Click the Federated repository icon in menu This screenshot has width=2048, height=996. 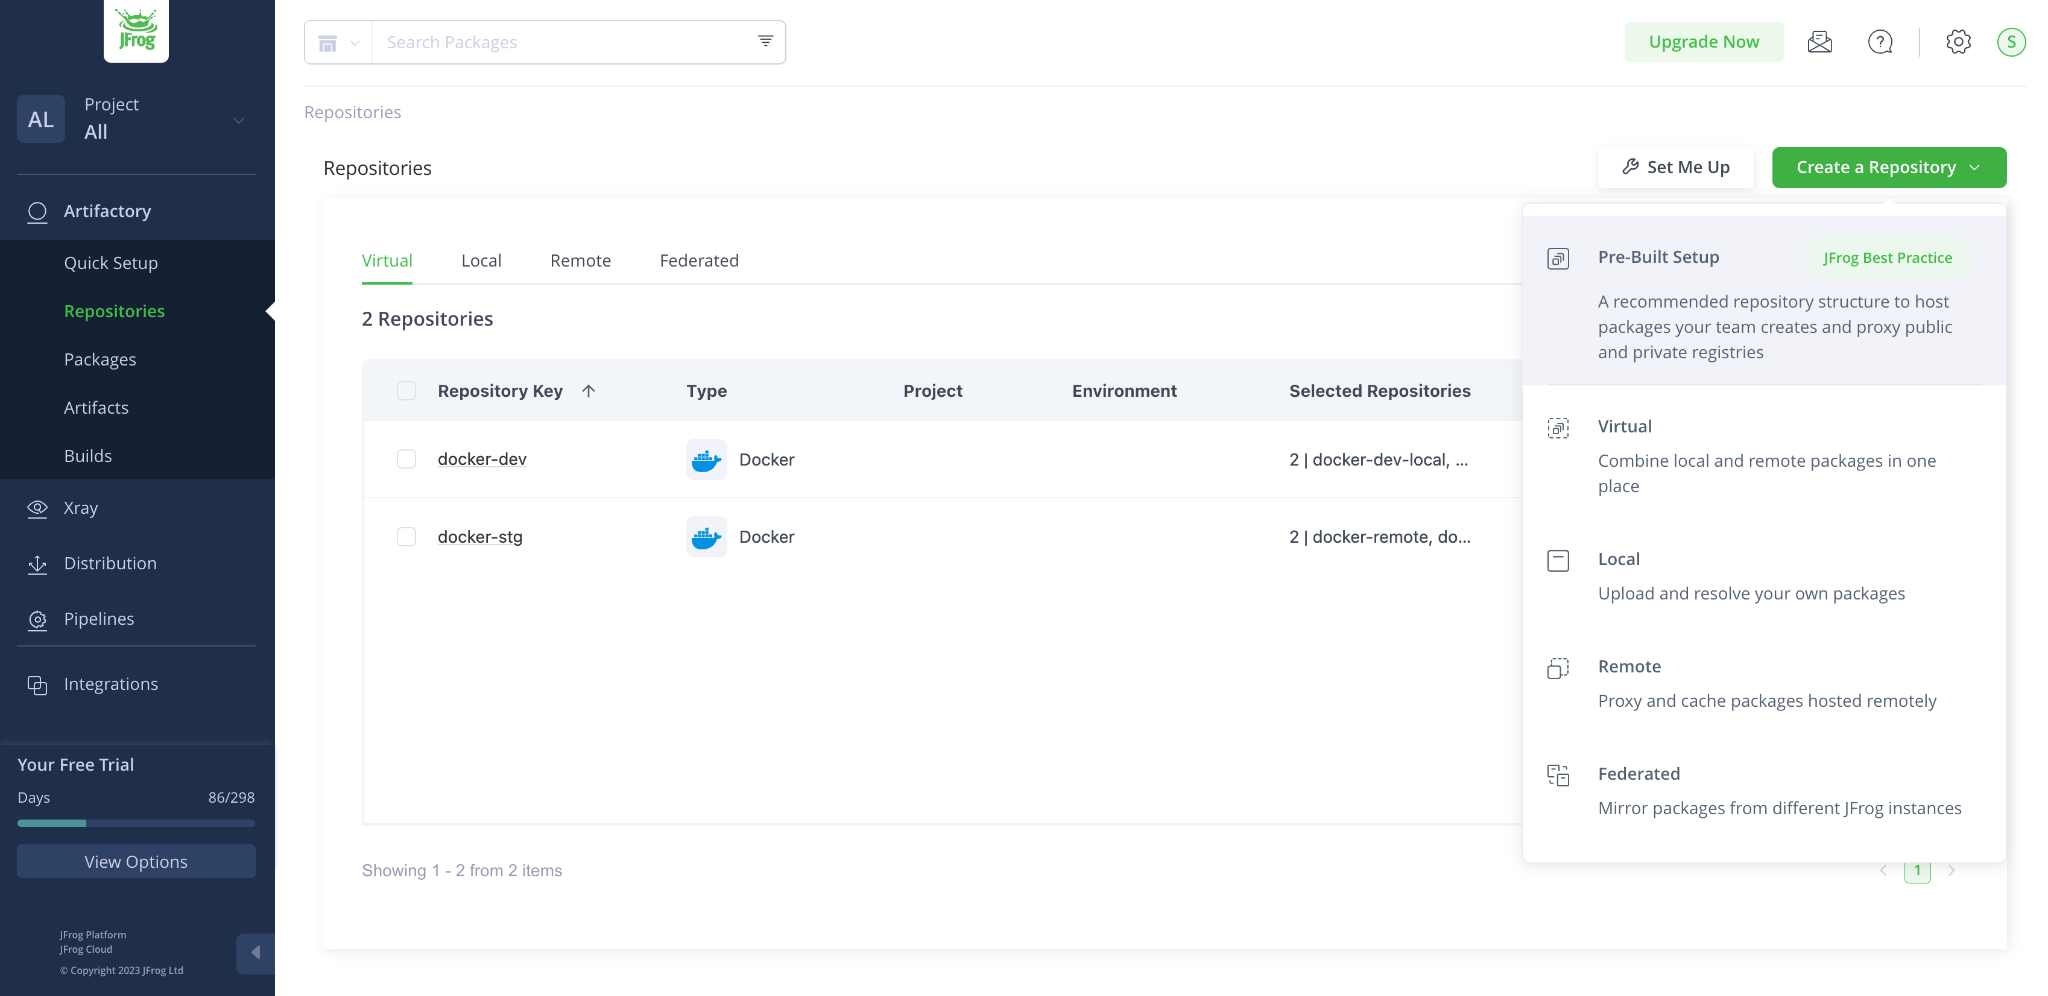click(1558, 775)
